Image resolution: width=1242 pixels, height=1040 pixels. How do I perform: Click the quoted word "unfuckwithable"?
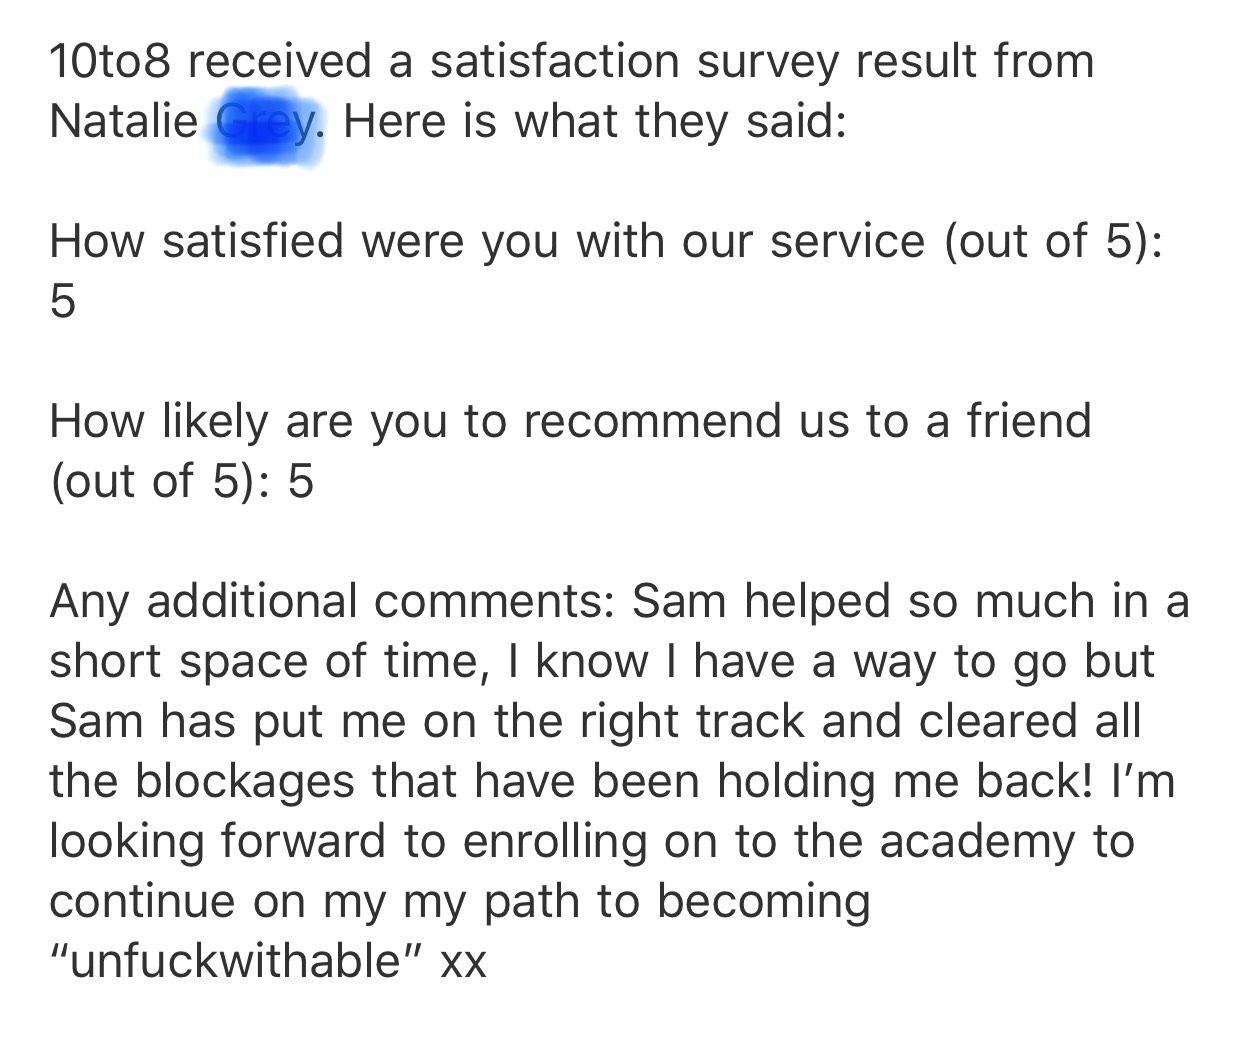tap(236, 961)
